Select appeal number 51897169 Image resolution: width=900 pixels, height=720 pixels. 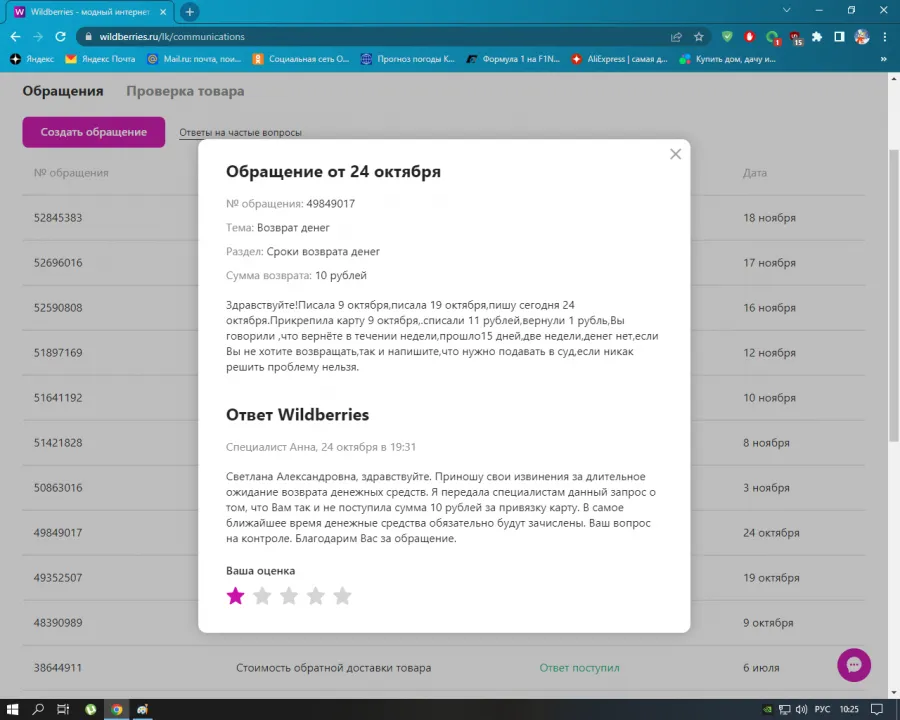(58, 353)
